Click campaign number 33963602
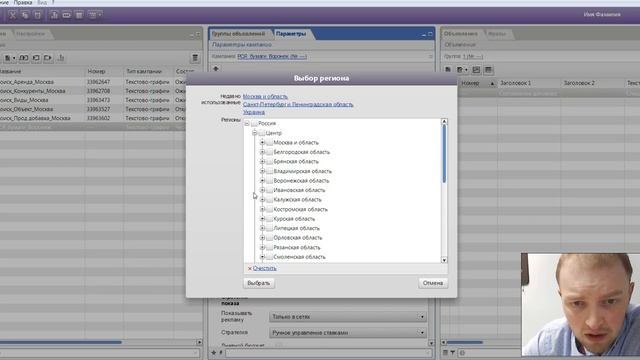 click(x=98, y=118)
